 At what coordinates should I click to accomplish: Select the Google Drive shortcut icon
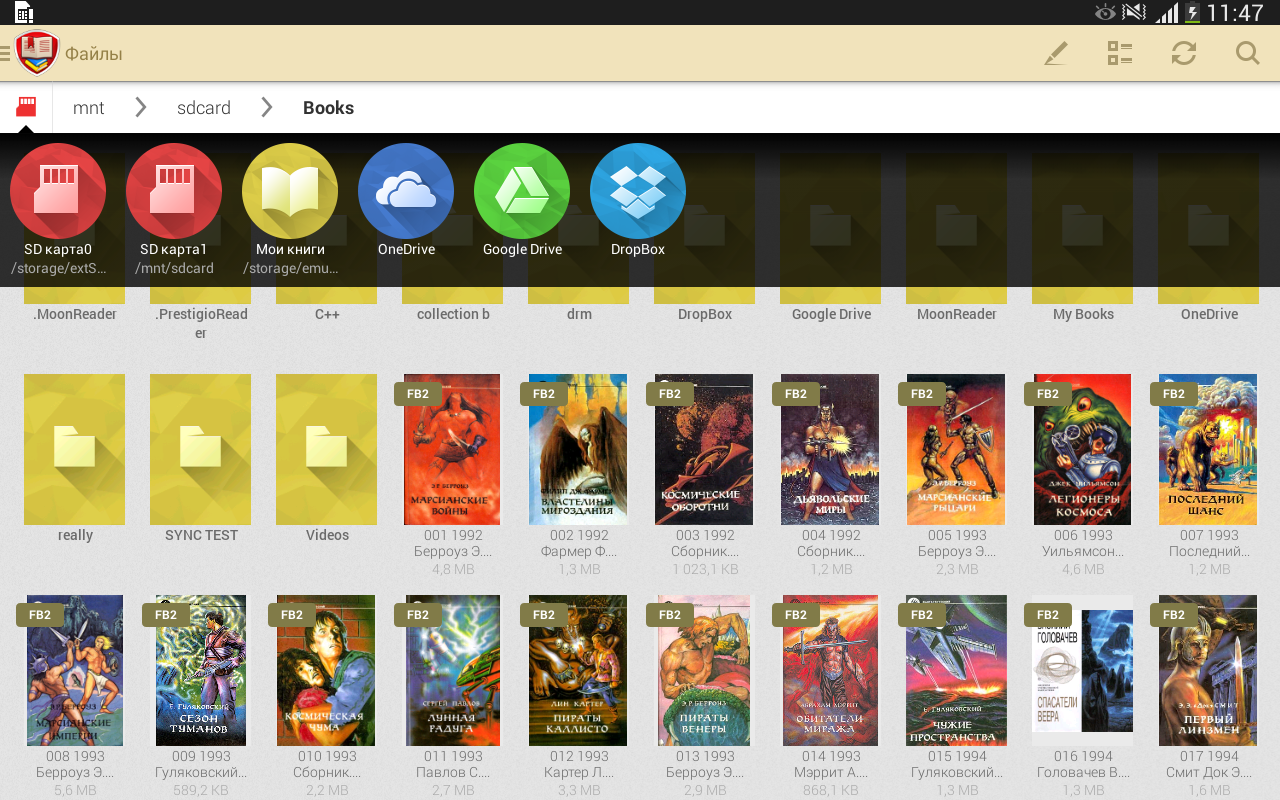(522, 191)
